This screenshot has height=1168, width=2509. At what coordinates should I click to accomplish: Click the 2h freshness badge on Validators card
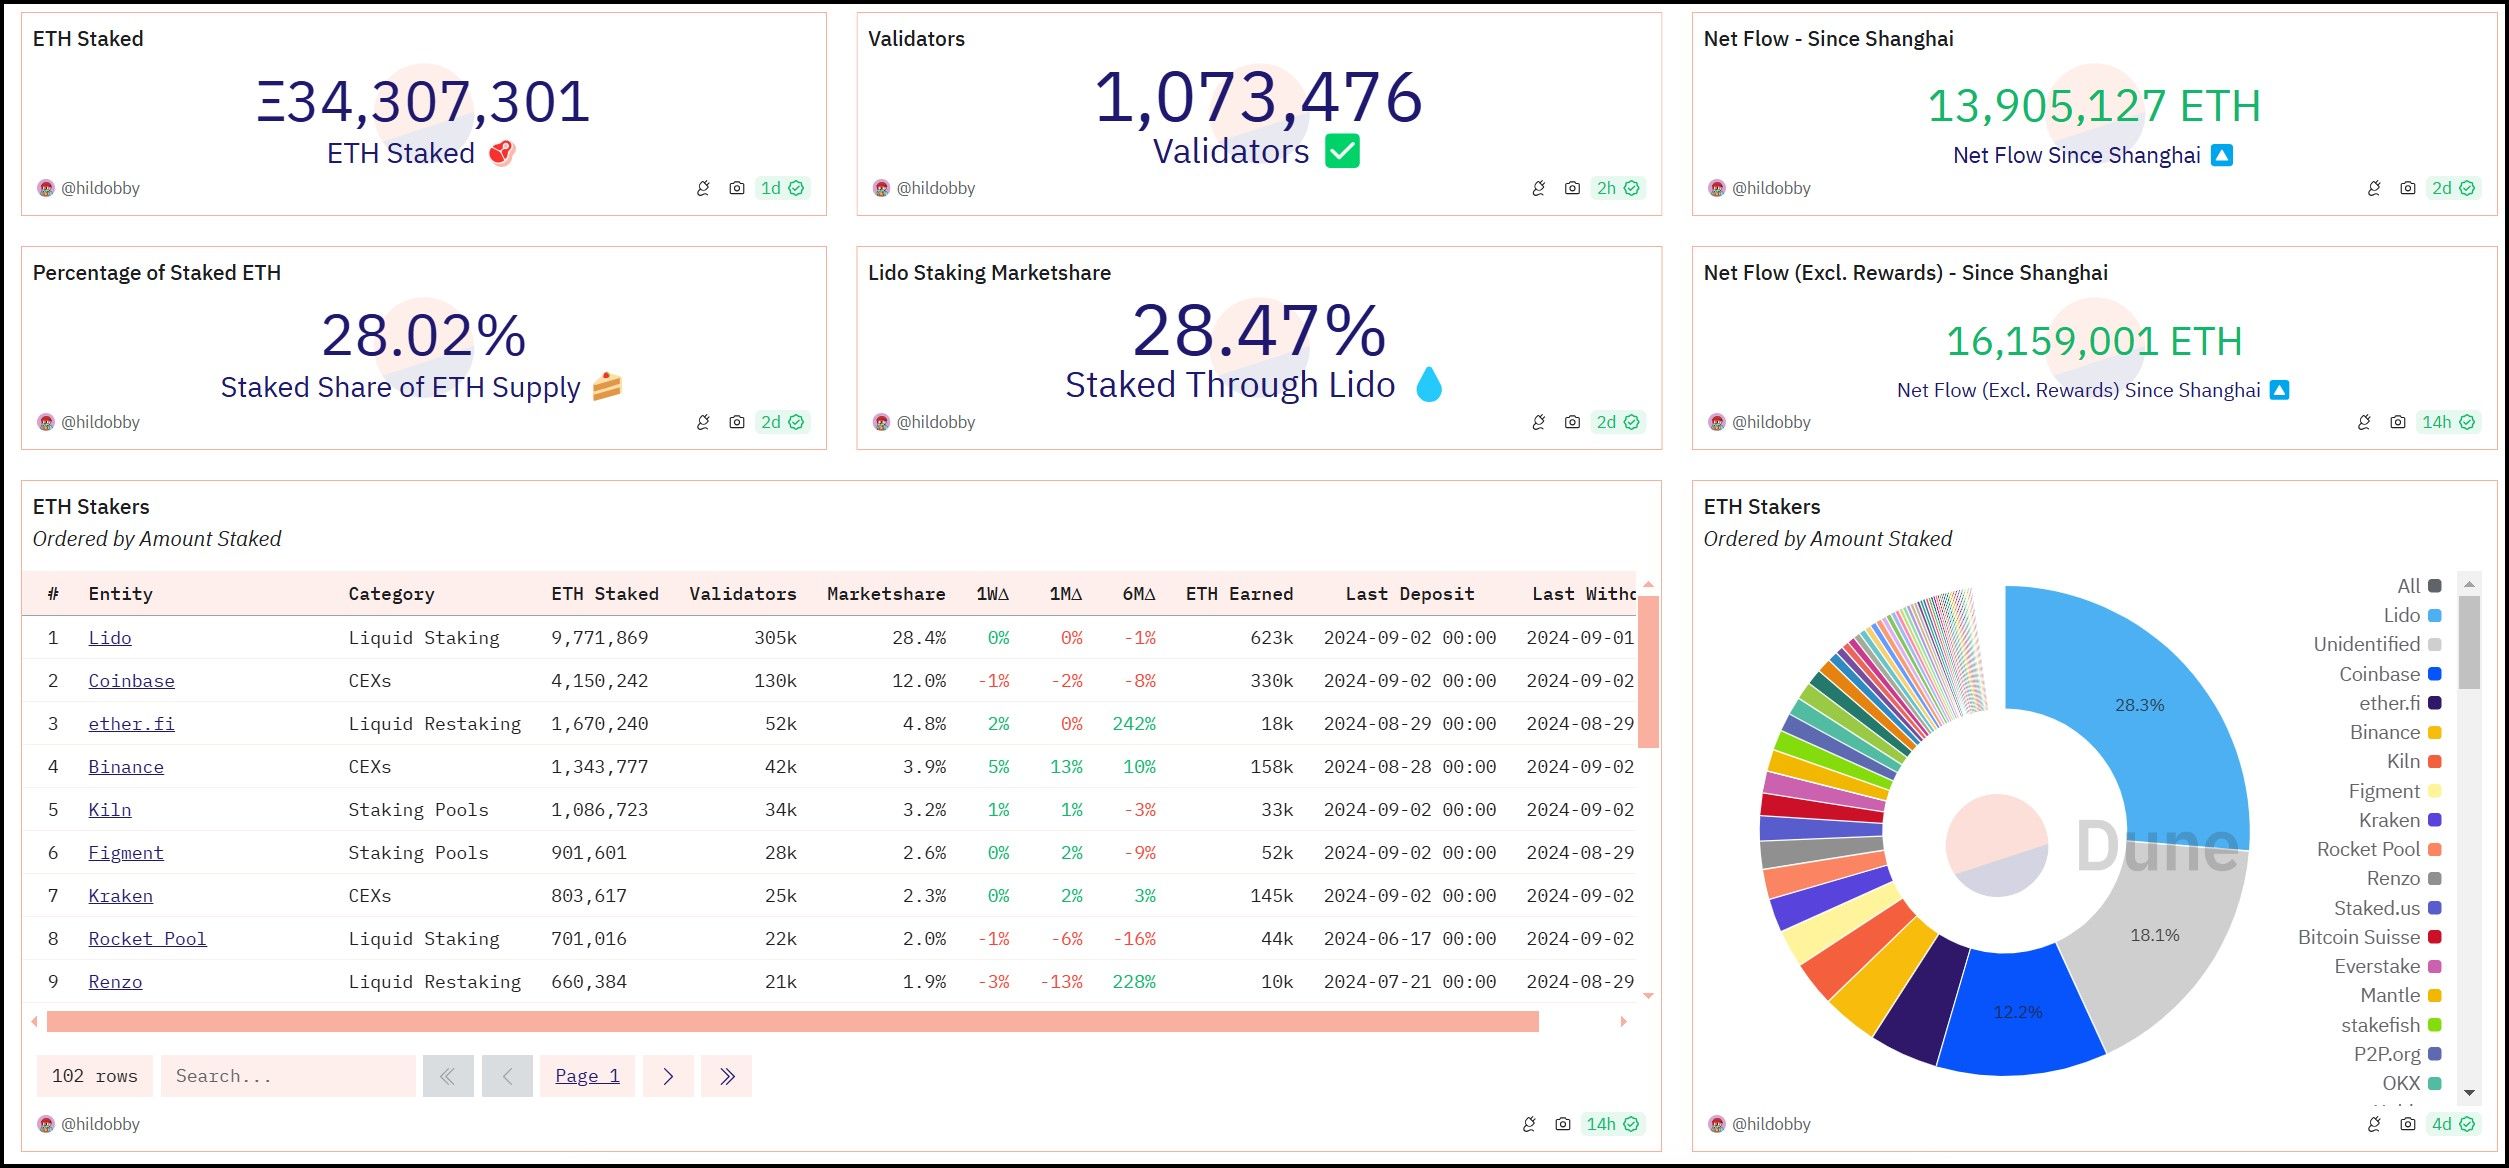(1617, 188)
